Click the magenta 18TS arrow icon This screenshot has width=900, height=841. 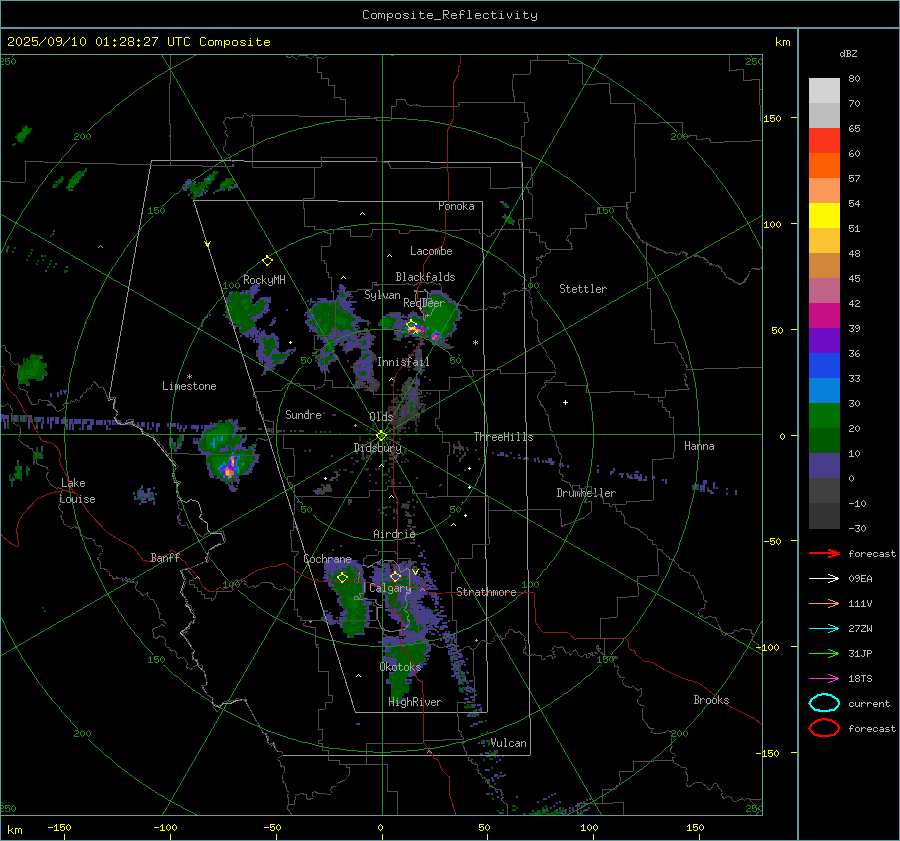pos(824,678)
